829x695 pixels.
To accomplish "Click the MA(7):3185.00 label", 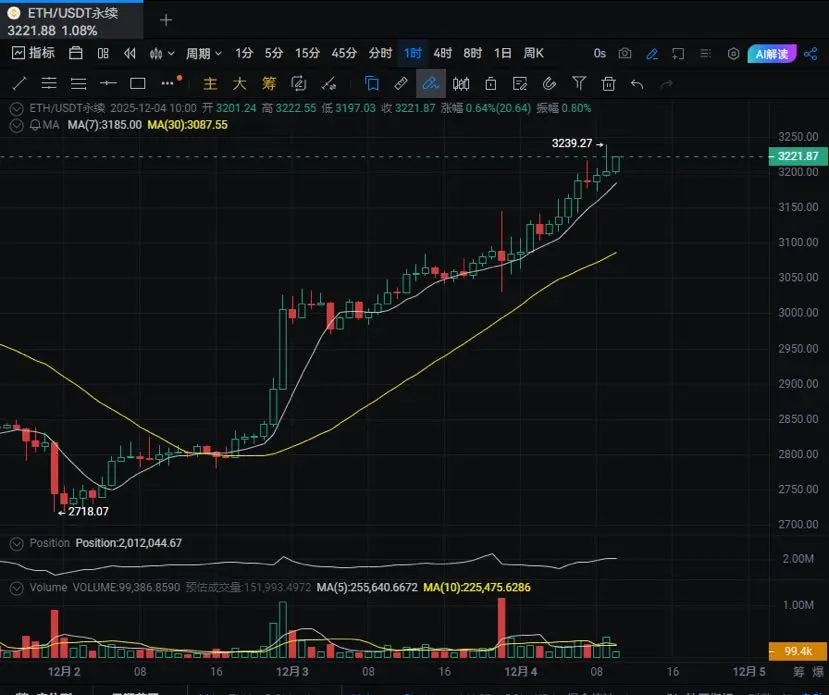I will coord(105,125).
